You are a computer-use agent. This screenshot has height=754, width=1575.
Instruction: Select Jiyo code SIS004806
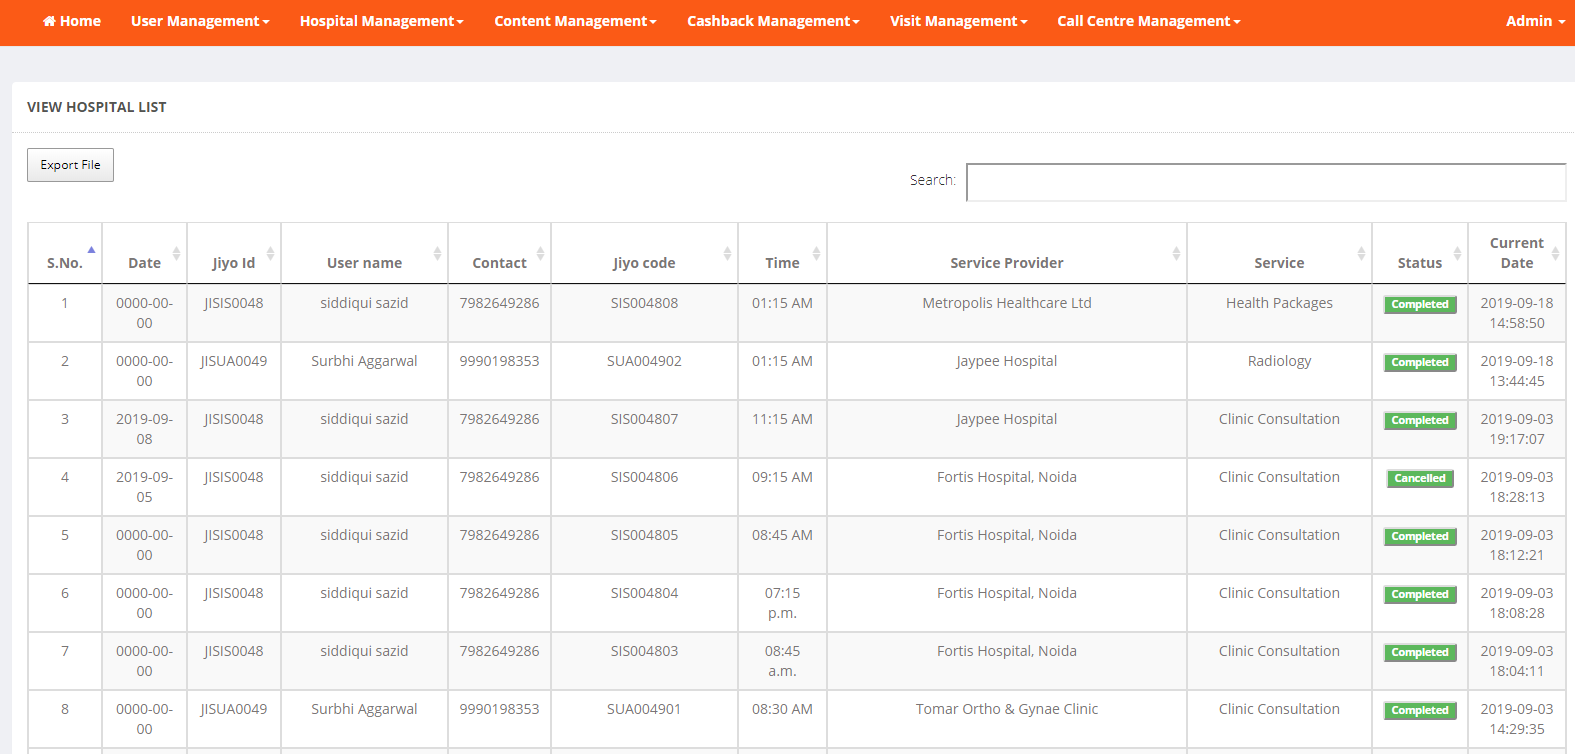click(644, 477)
